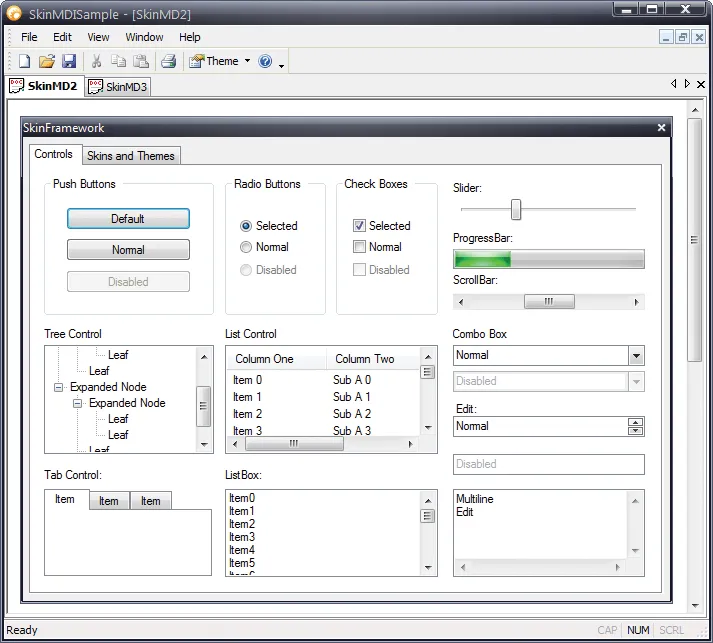Screen dimensions: 713x643
Task: Open a file with the folder icon
Action: tap(46, 61)
